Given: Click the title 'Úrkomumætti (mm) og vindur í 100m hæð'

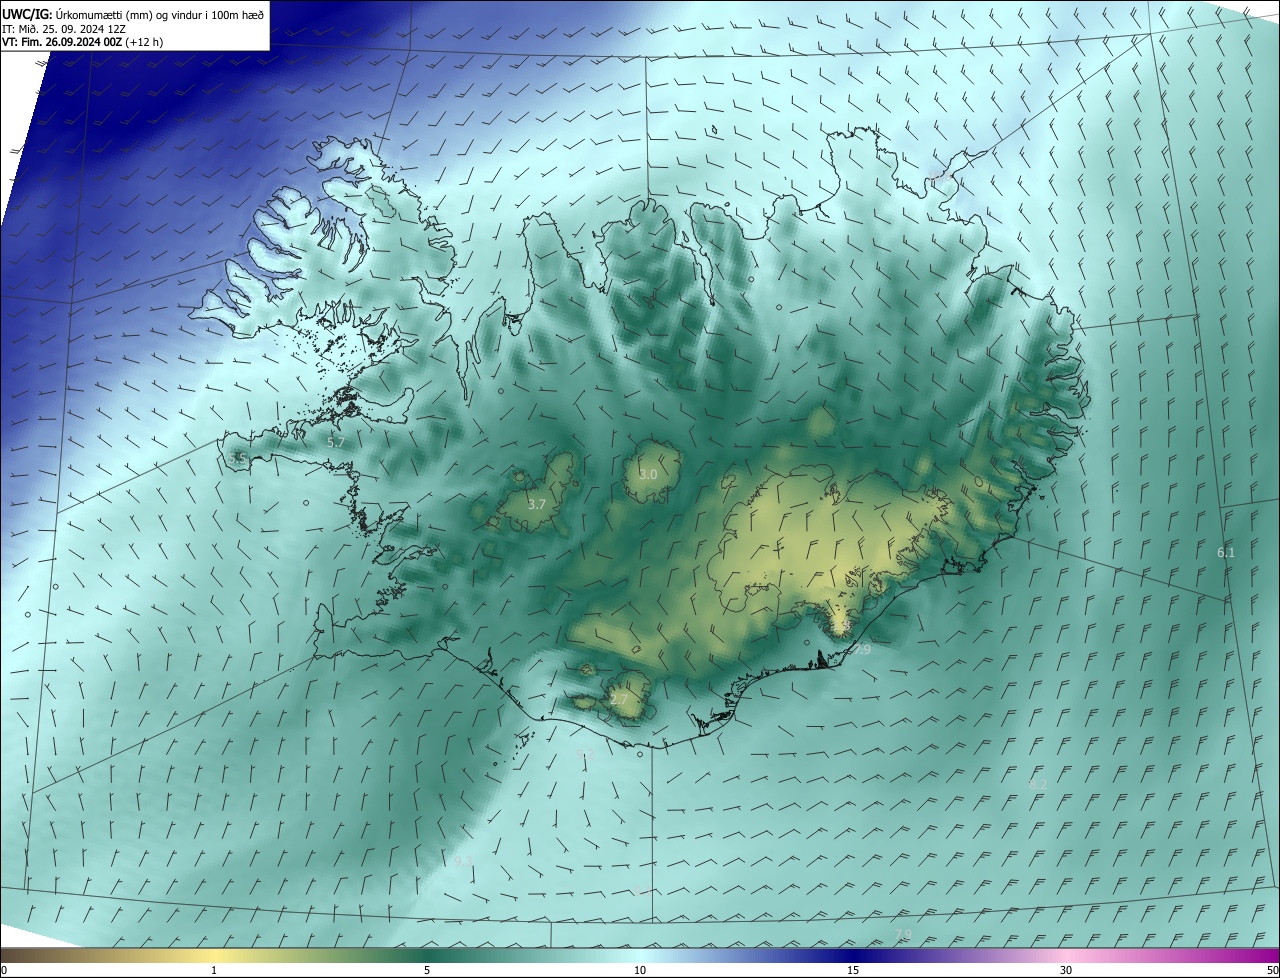Looking at the screenshot, I should click(x=160, y=14).
